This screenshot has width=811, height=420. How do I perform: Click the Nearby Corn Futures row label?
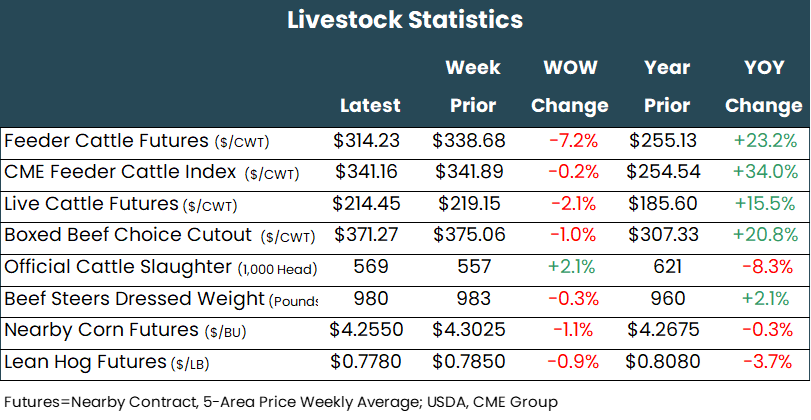[125, 331]
